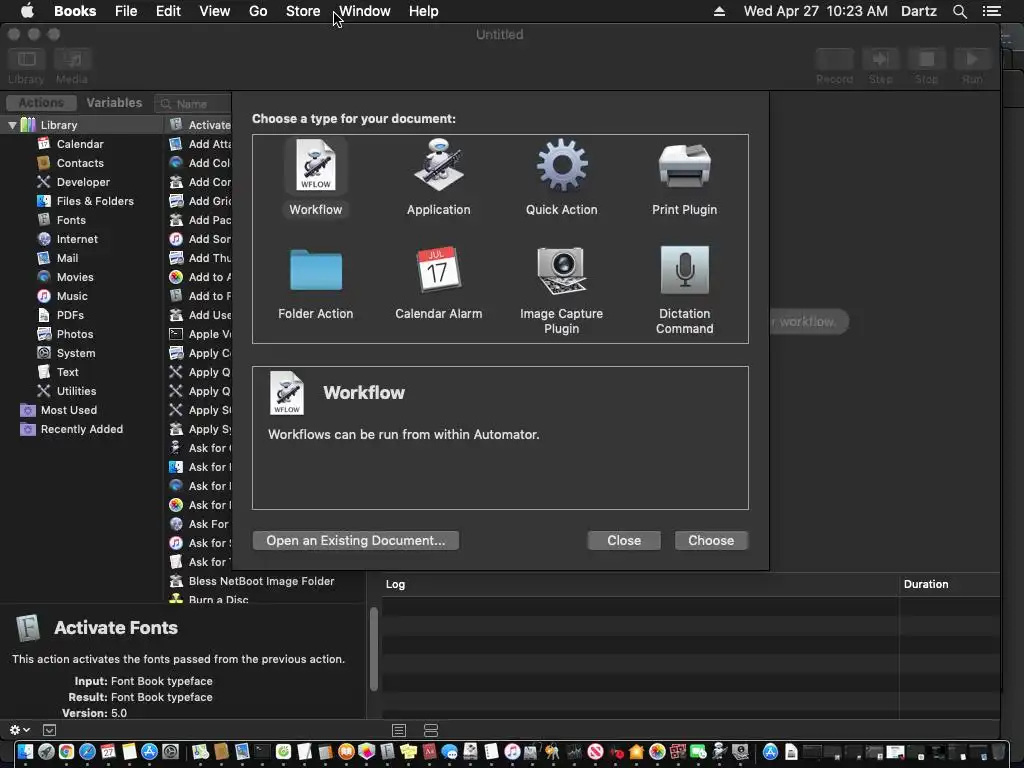Image resolution: width=1024 pixels, height=768 pixels.
Task: Show the variables view below workflow
Action: (431, 729)
